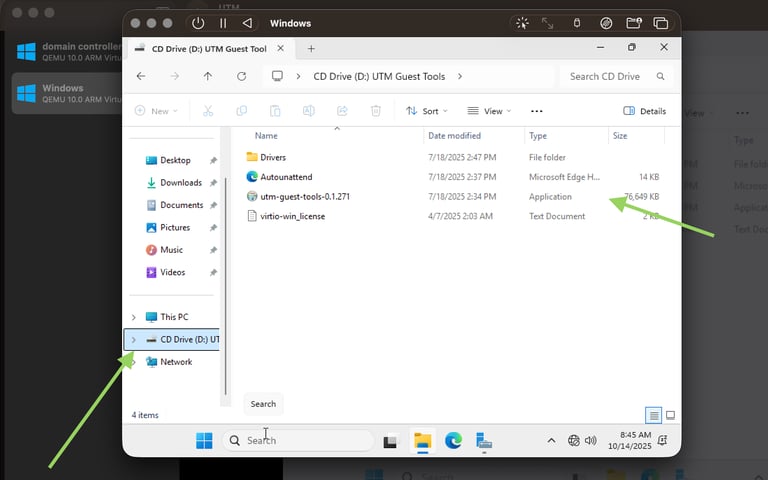
Task: Select the CD Drive (D:) UTM Guest Tool tab
Action: point(209,48)
